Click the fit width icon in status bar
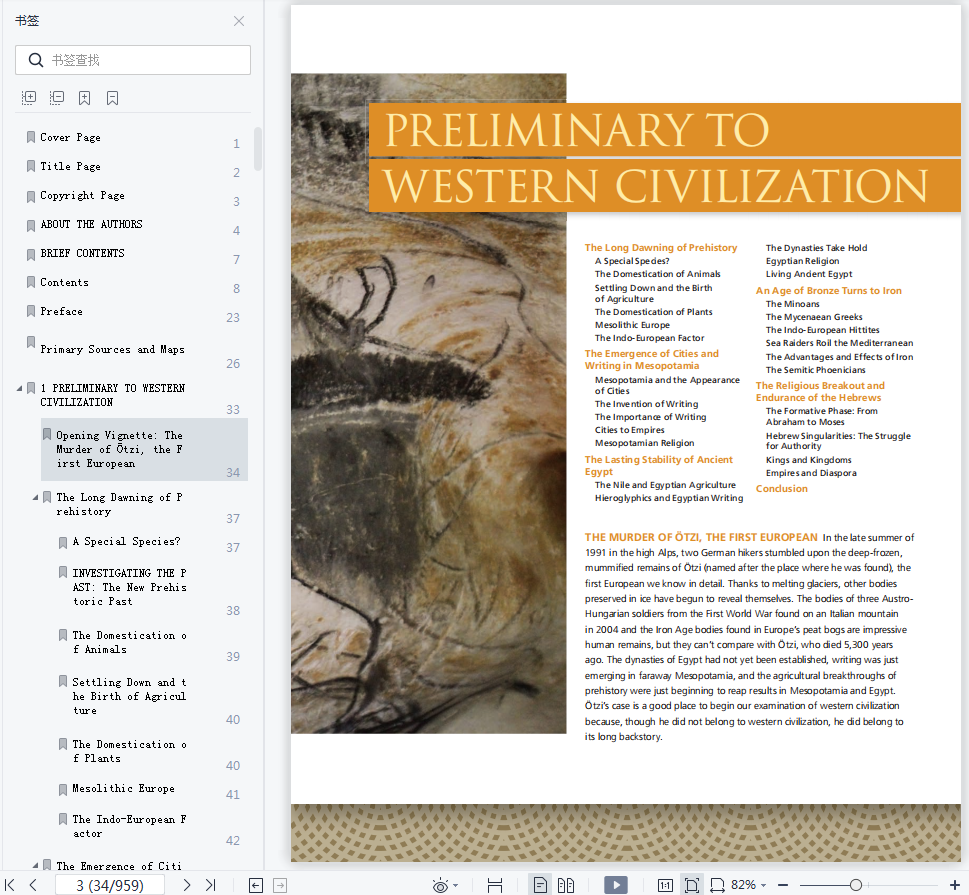The image size is (969, 895). [495, 885]
